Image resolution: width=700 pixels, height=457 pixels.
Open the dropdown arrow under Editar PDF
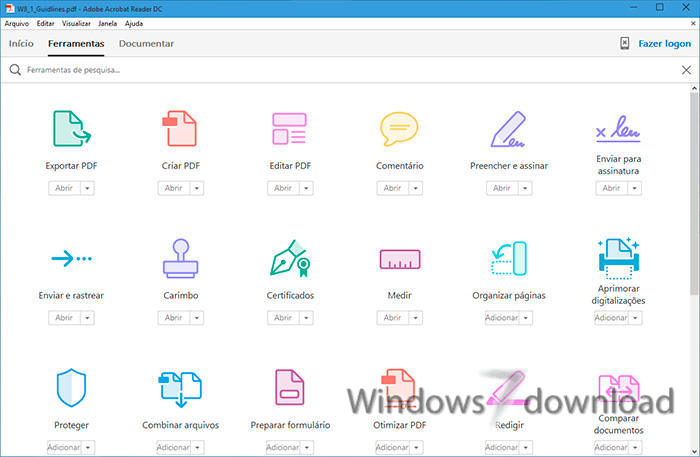pos(306,188)
